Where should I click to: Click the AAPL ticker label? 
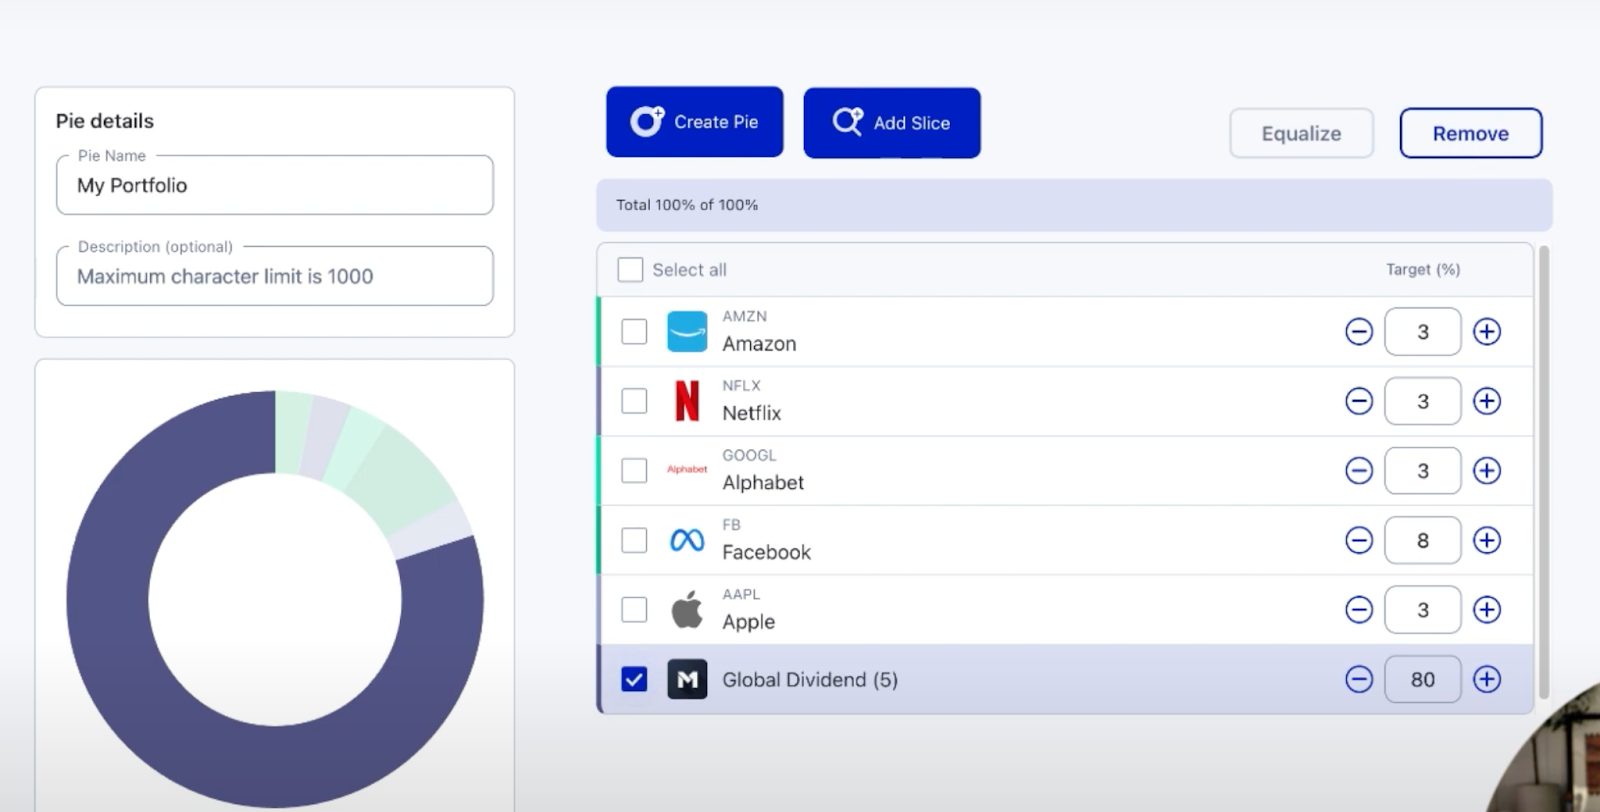[x=742, y=594]
